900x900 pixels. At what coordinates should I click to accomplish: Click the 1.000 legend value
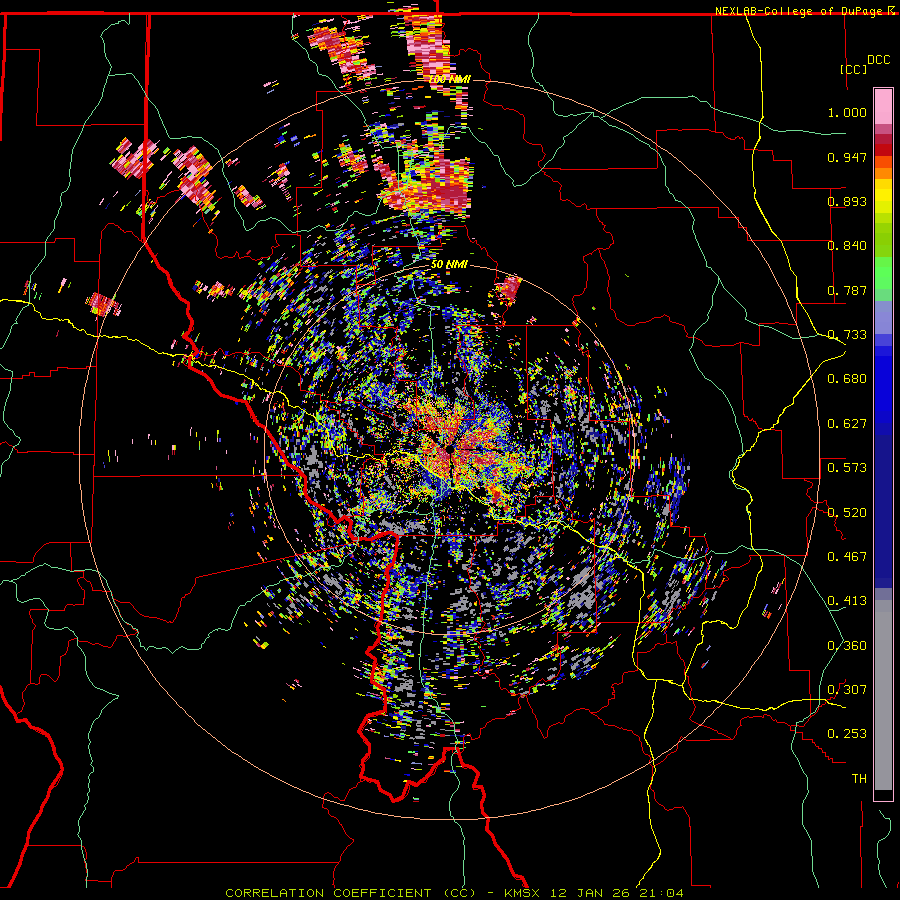coord(847,112)
